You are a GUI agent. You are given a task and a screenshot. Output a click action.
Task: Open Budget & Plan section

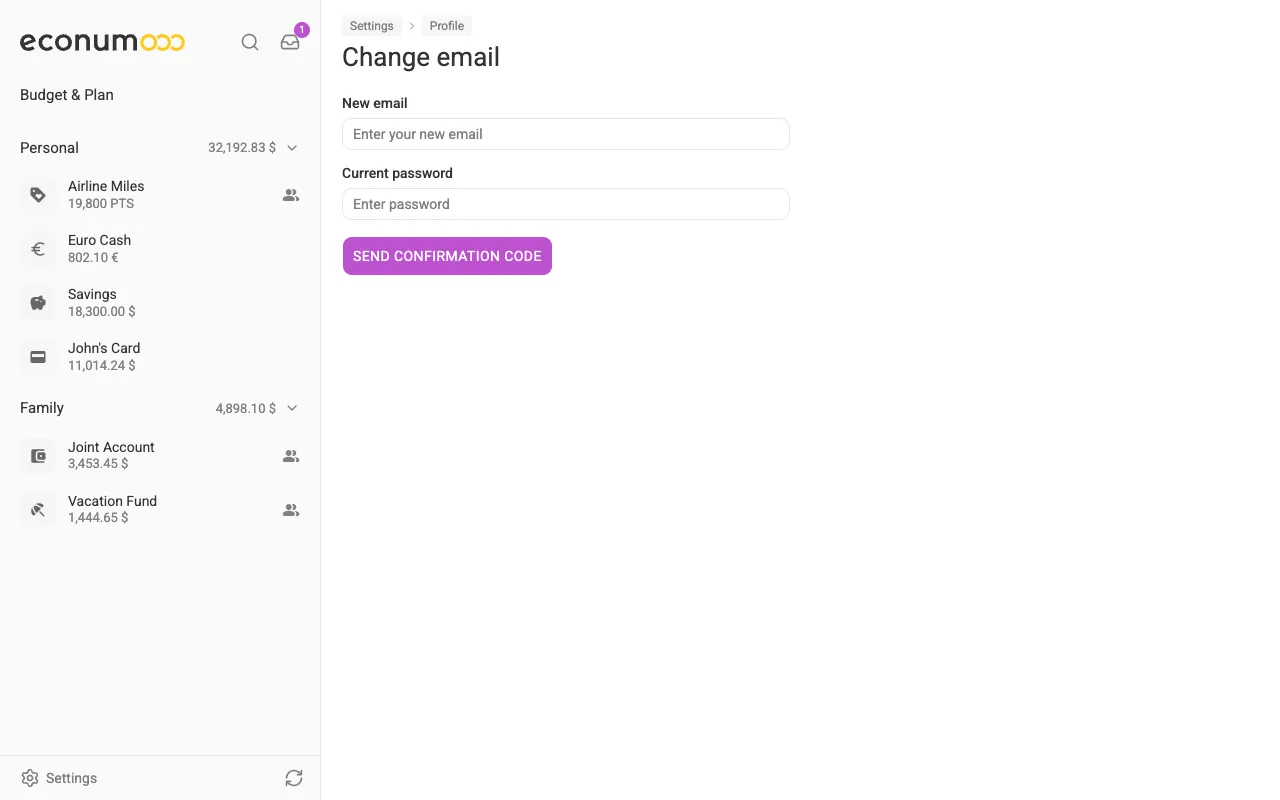tap(67, 95)
